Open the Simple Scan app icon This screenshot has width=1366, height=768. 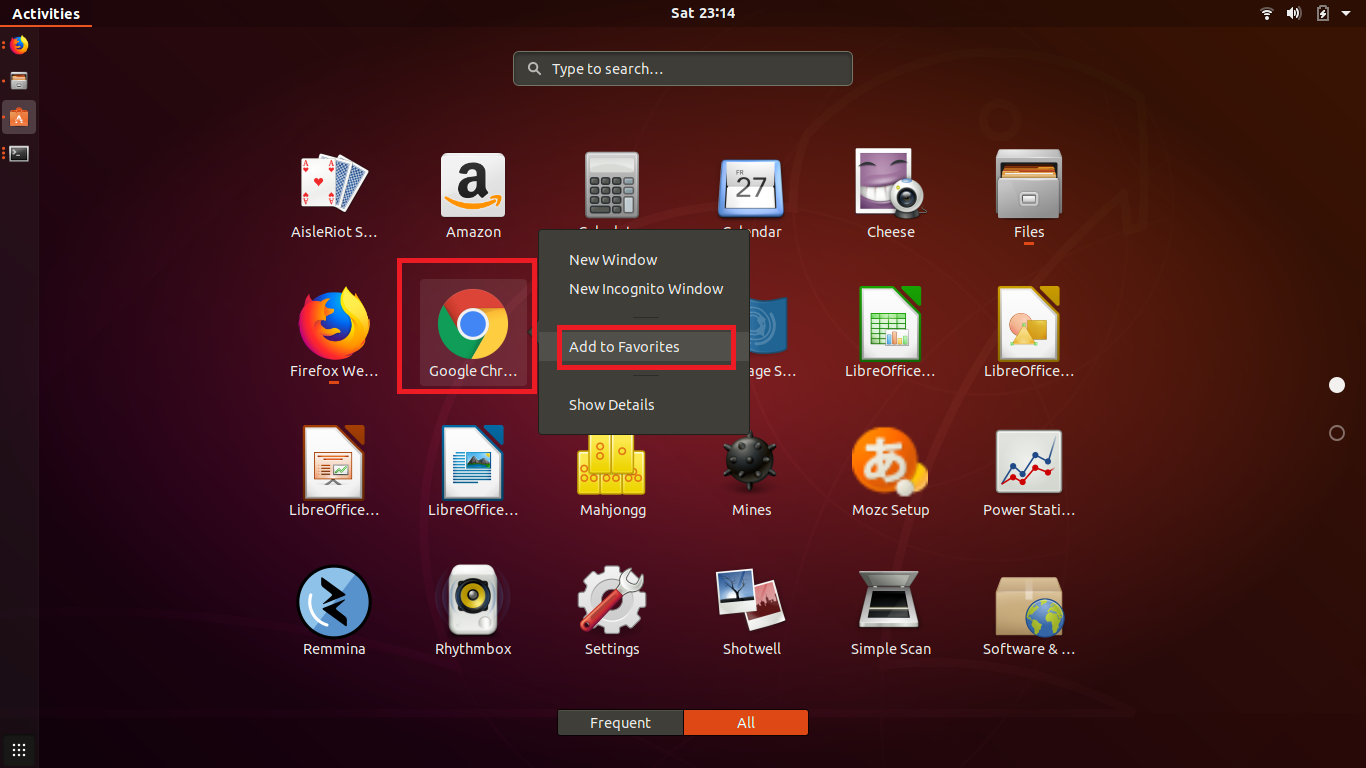pyautogui.click(x=890, y=601)
